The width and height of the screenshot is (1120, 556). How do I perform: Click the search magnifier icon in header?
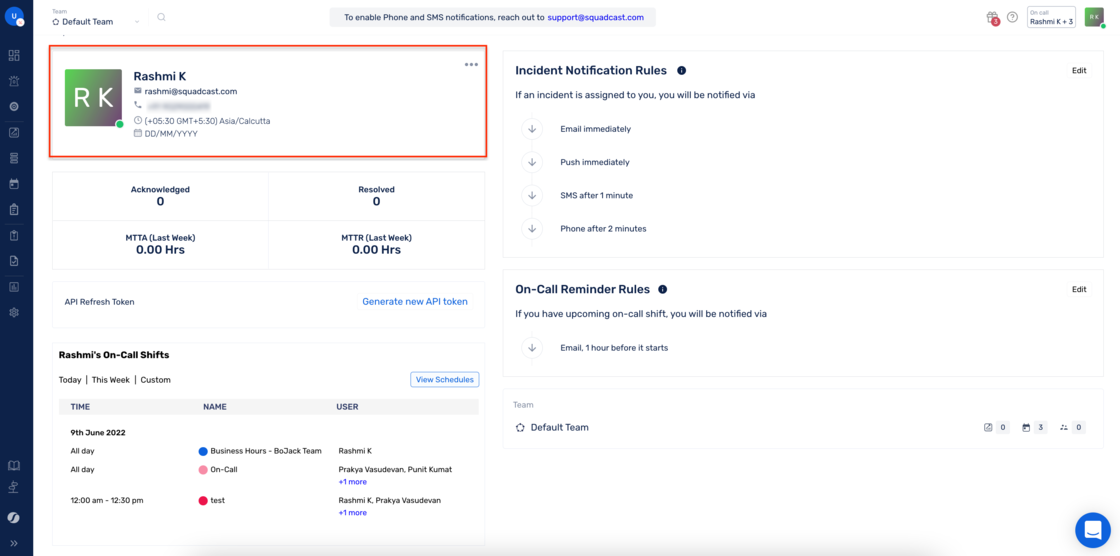click(x=161, y=17)
